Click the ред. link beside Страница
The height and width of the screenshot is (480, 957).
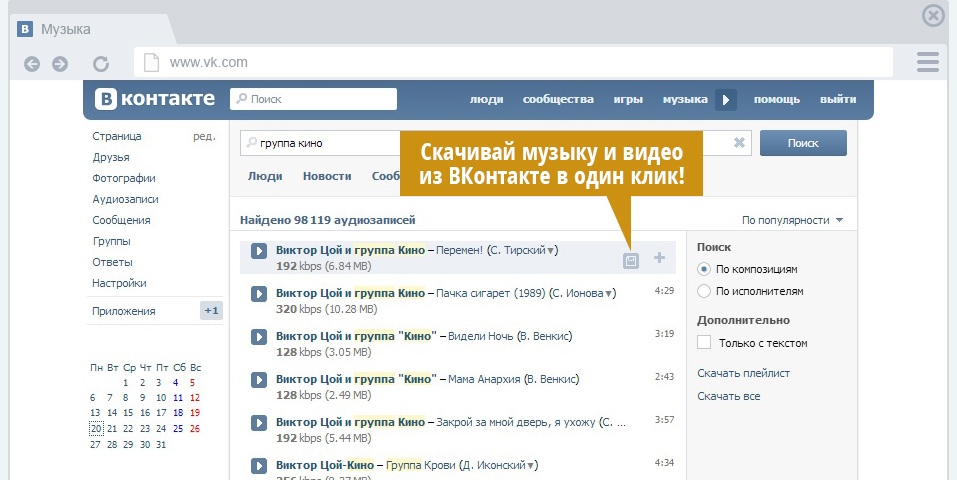(x=204, y=137)
